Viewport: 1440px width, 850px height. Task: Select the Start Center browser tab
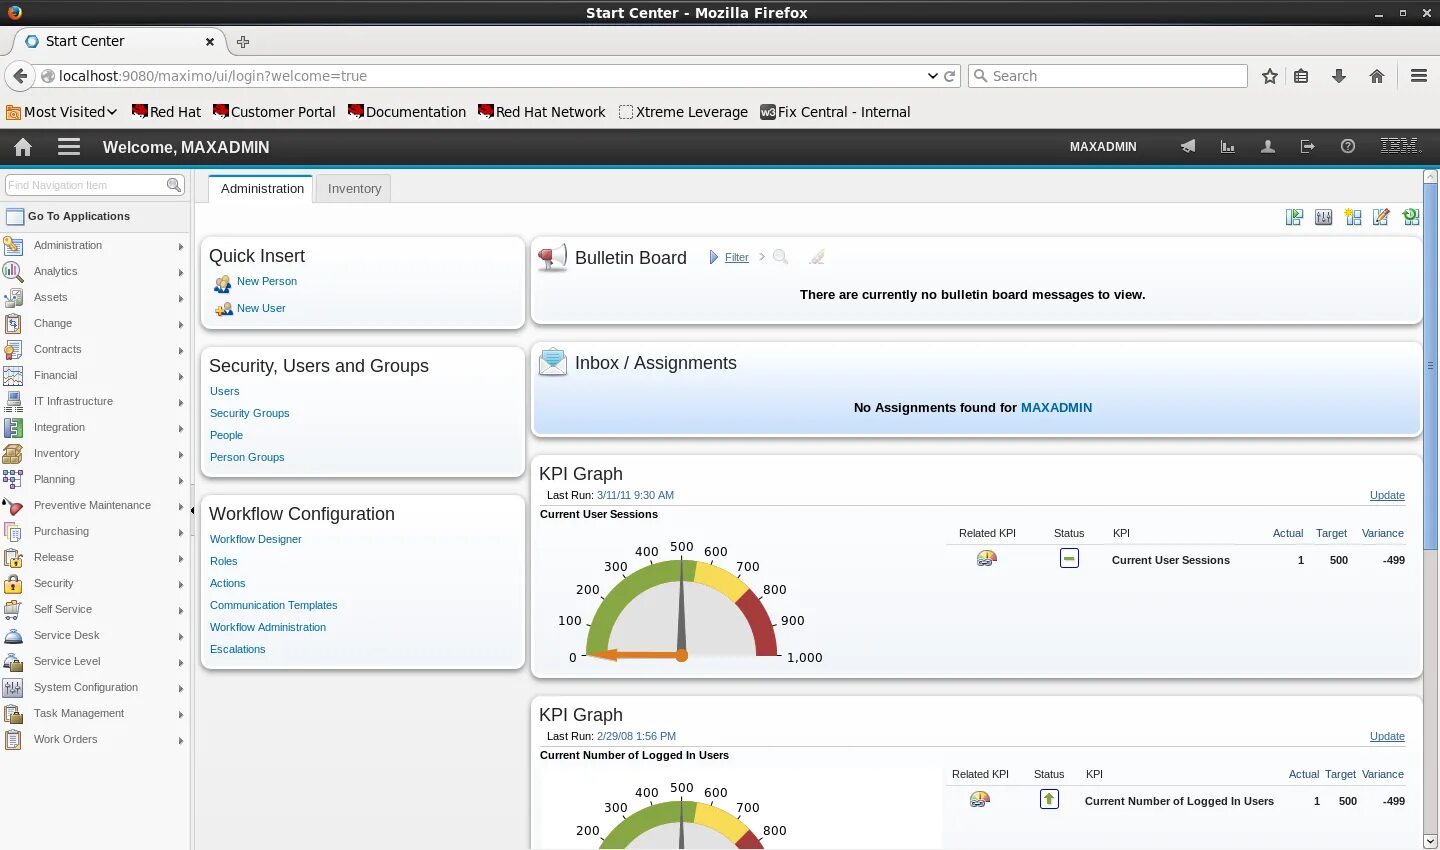pyautogui.click(x=120, y=41)
